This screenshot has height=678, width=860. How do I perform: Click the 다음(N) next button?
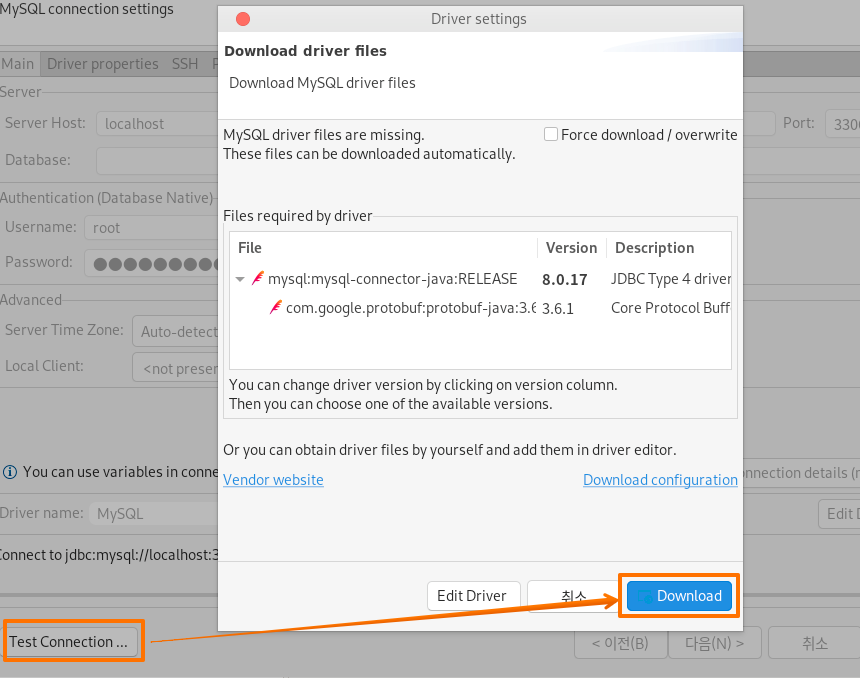tap(715, 643)
